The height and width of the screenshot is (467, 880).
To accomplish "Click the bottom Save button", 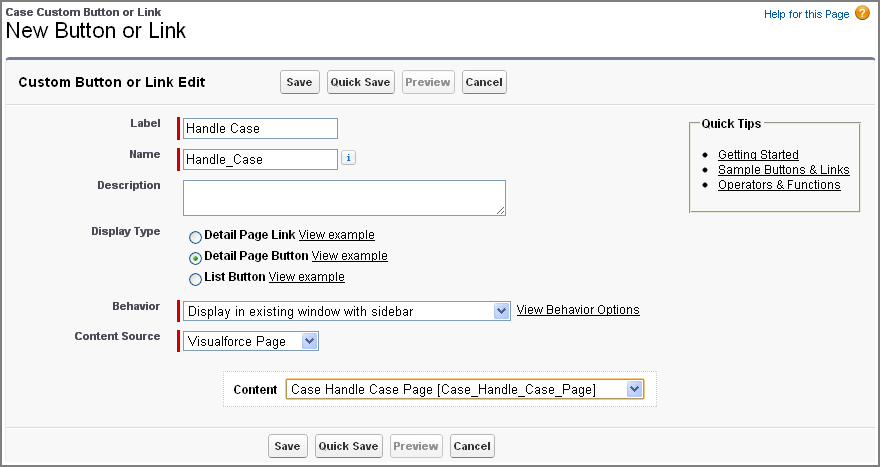I will (287, 446).
